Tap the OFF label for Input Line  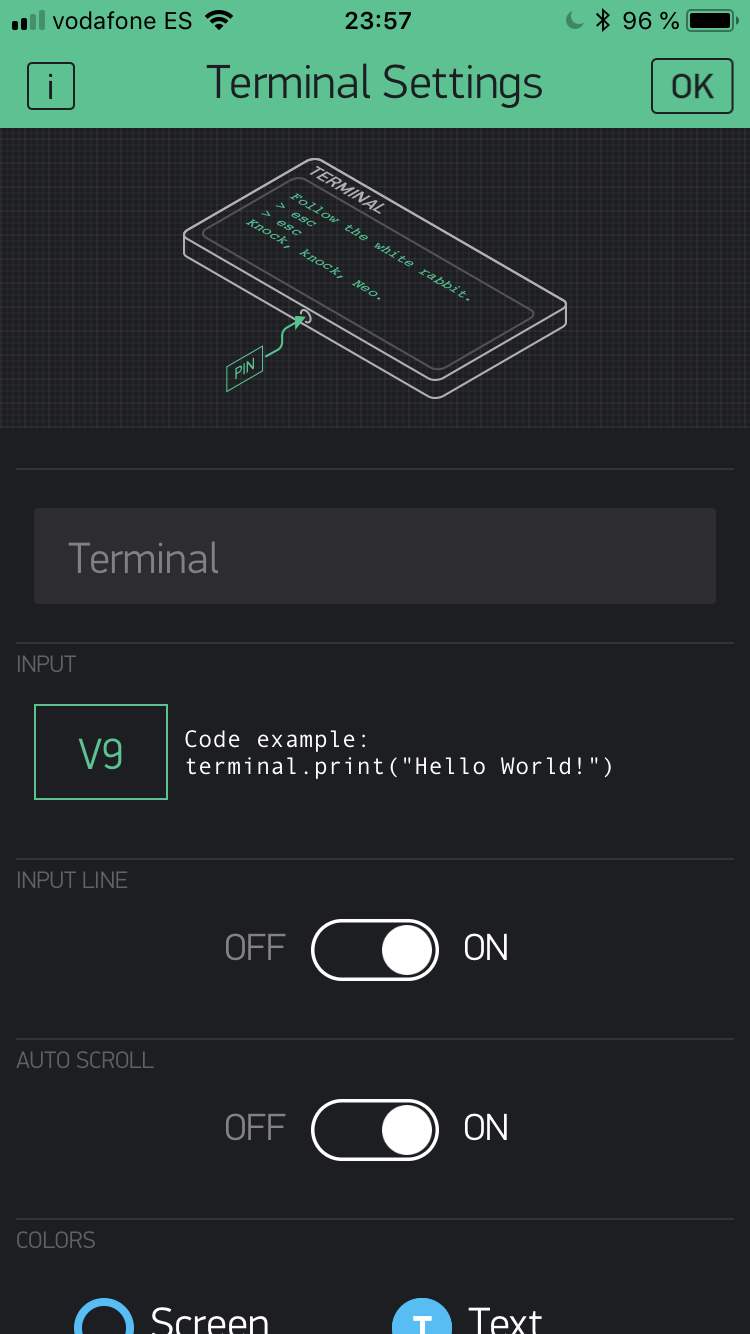(x=255, y=948)
